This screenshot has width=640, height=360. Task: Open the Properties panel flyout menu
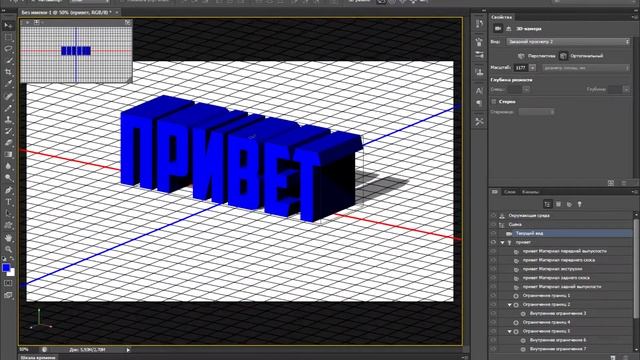tap(635, 17)
